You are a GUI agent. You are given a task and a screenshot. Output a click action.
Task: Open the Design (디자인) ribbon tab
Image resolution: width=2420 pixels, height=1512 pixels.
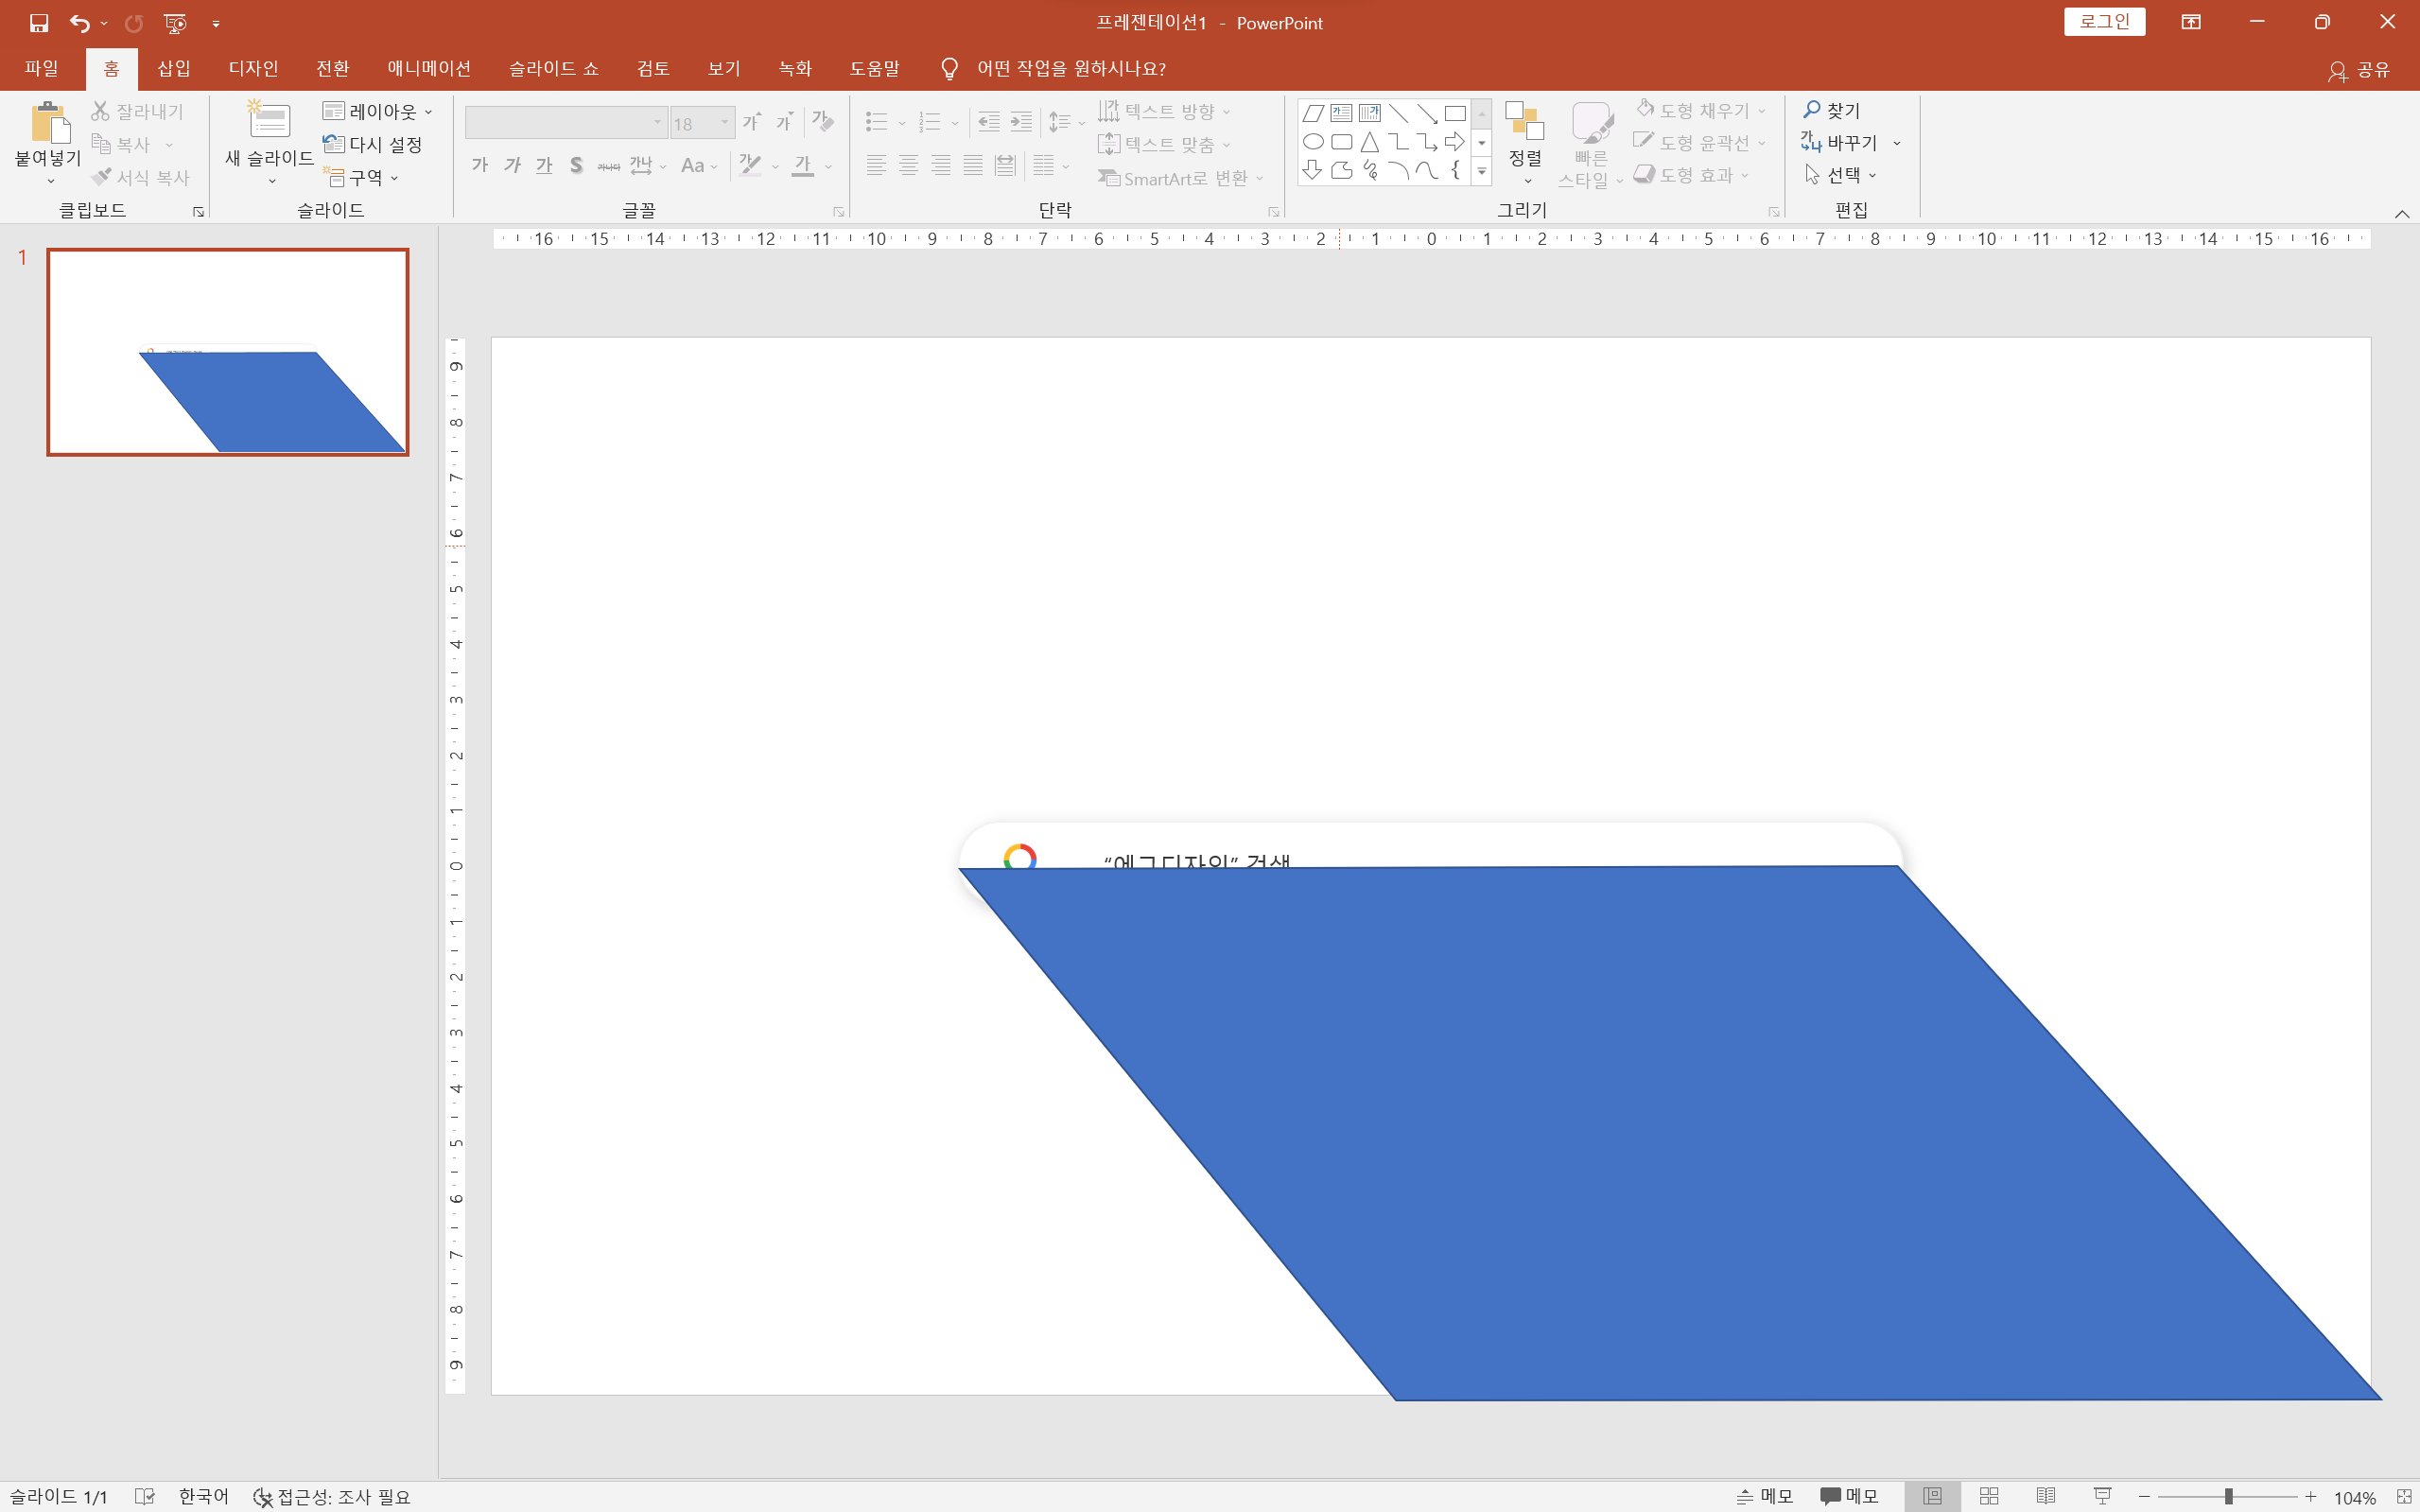[x=253, y=68]
